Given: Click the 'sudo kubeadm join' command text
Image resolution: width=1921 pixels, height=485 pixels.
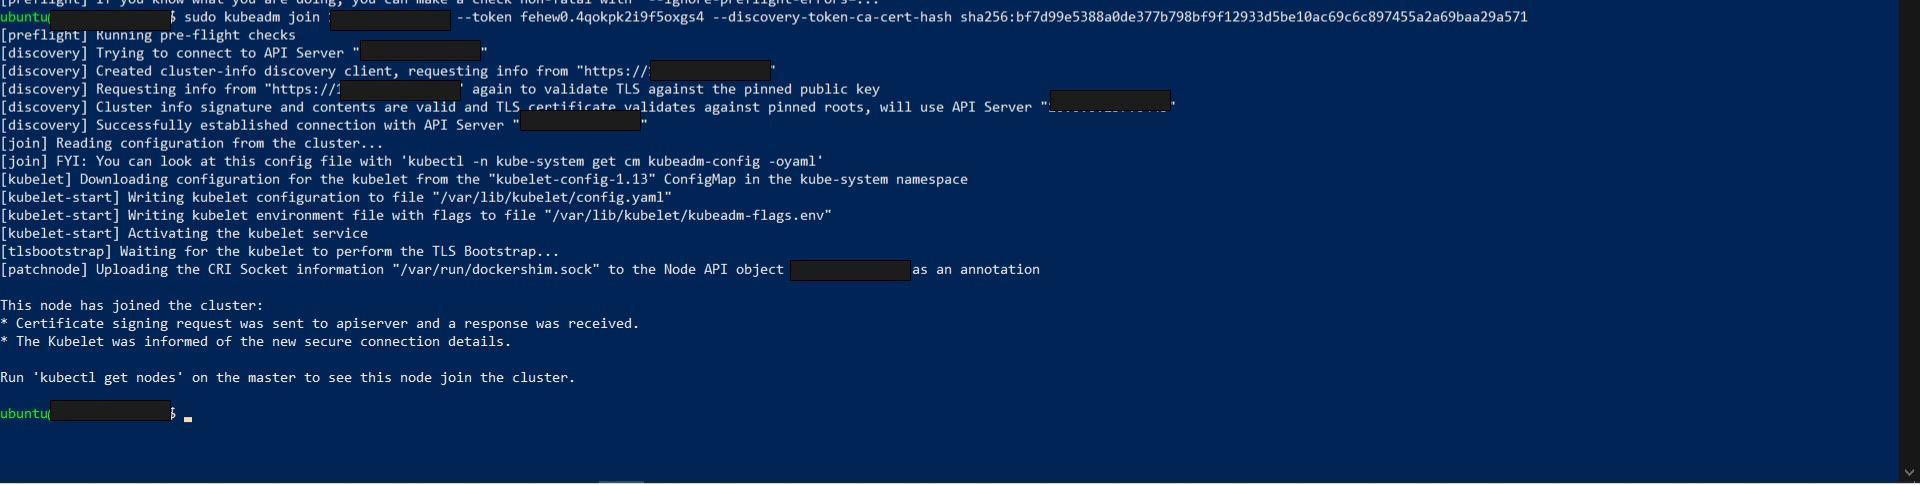Looking at the screenshot, I should (x=251, y=17).
